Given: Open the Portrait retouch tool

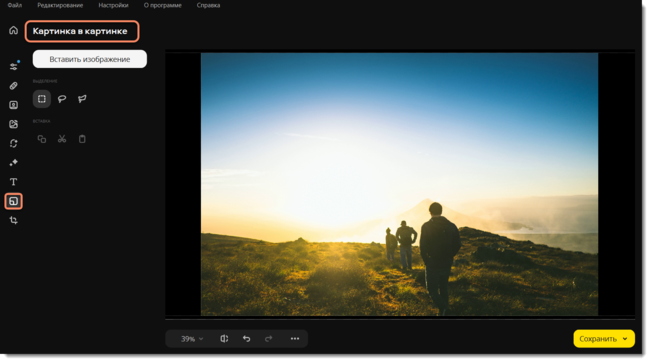Looking at the screenshot, I should pos(13,105).
